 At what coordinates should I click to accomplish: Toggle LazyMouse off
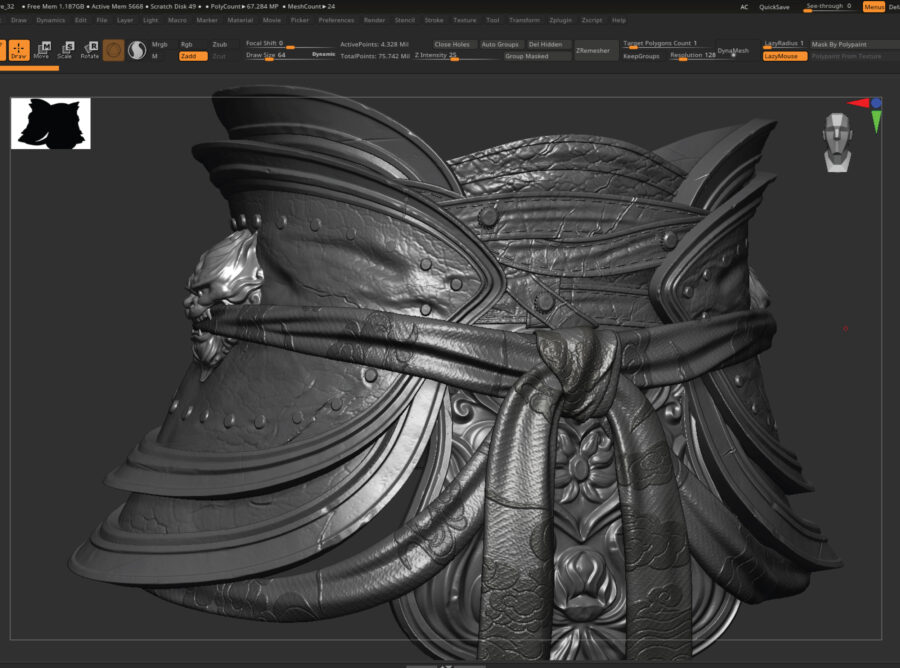point(784,56)
